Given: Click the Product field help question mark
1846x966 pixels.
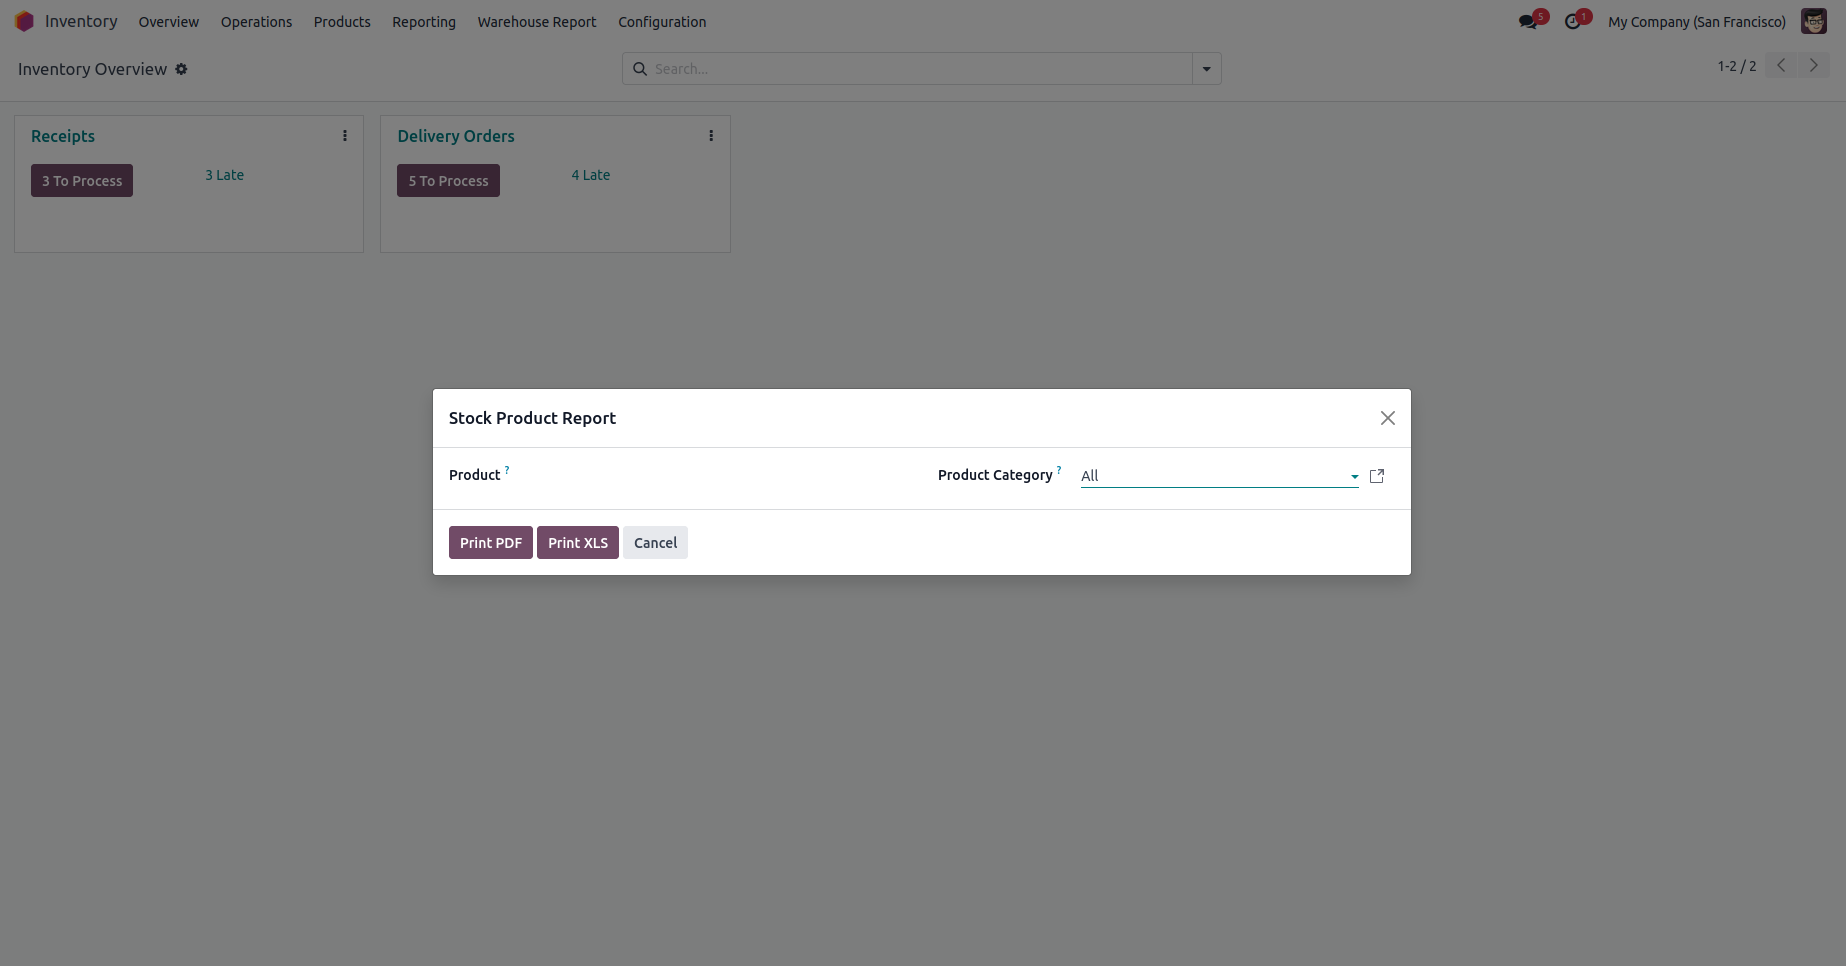Looking at the screenshot, I should click(507, 469).
